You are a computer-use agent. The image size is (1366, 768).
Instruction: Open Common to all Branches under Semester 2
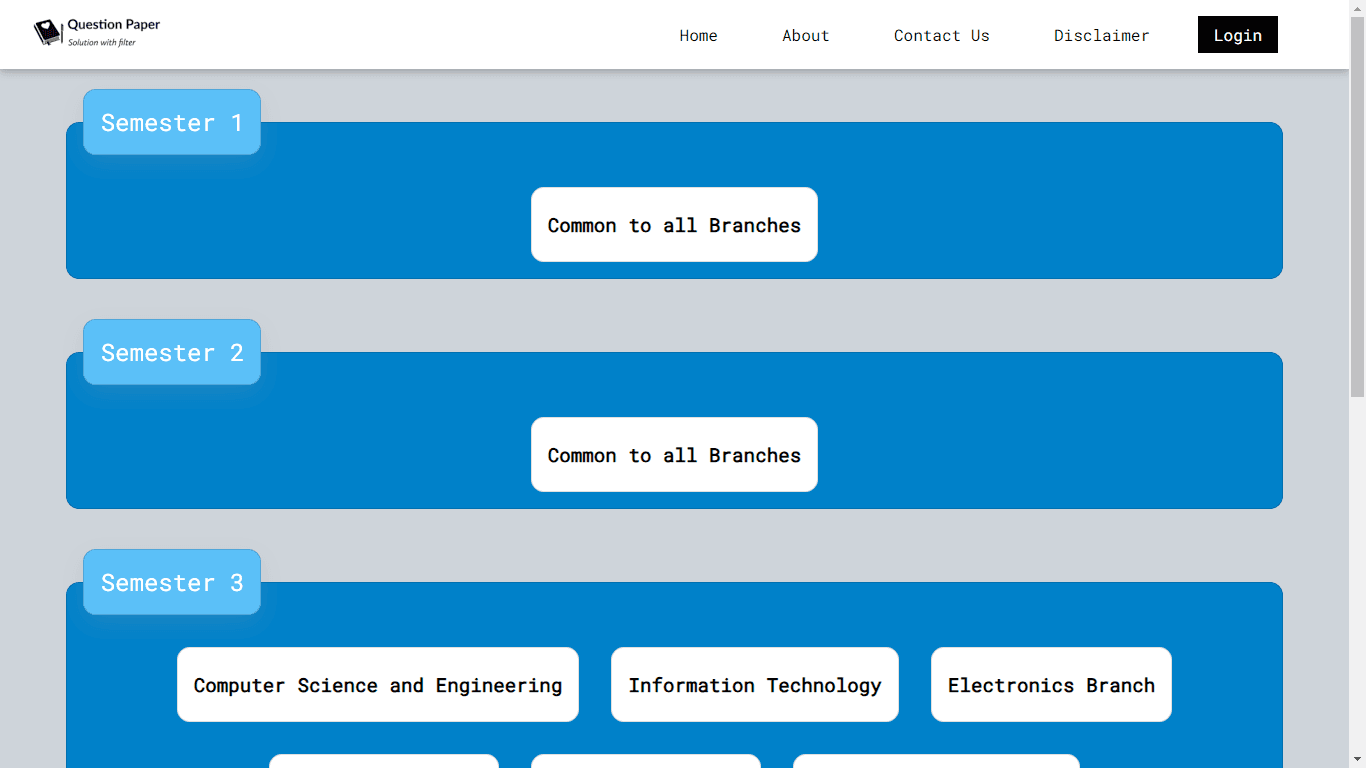click(x=674, y=455)
